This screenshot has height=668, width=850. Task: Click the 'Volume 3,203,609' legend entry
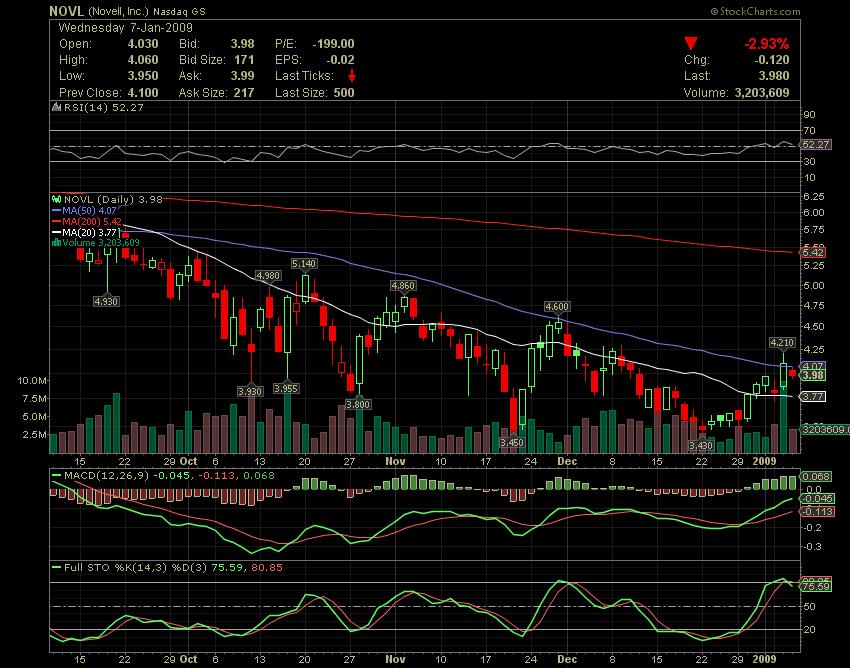pyautogui.click(x=100, y=243)
